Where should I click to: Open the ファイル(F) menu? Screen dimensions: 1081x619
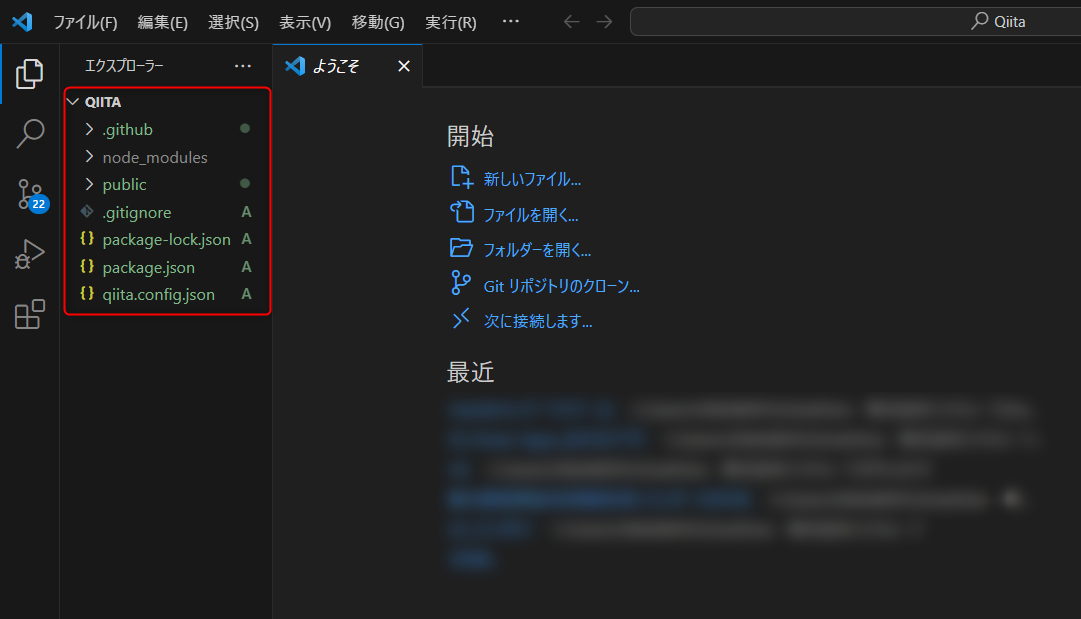(85, 22)
